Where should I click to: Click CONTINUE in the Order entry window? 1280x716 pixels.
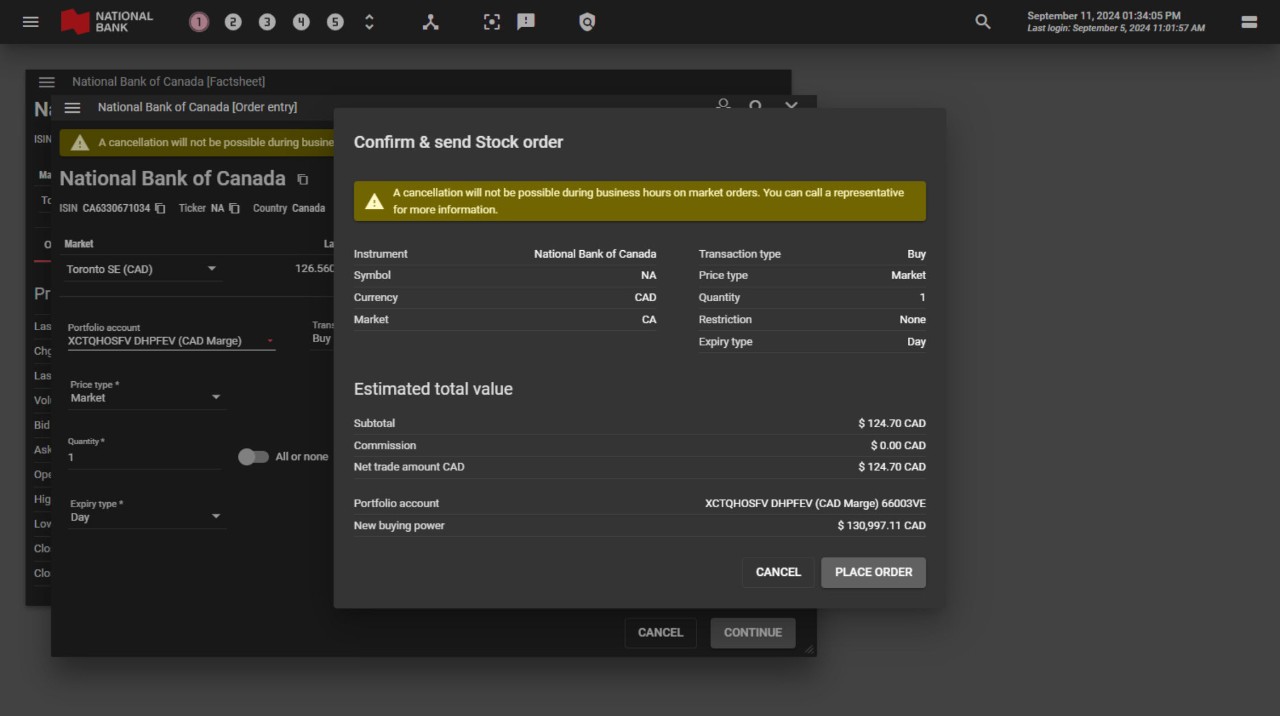[753, 633]
